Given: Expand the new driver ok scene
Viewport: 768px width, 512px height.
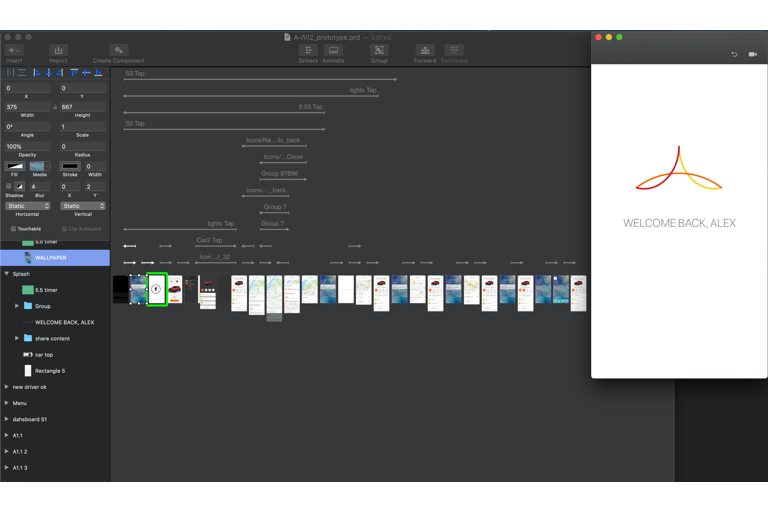Looking at the screenshot, I should pos(6,387).
